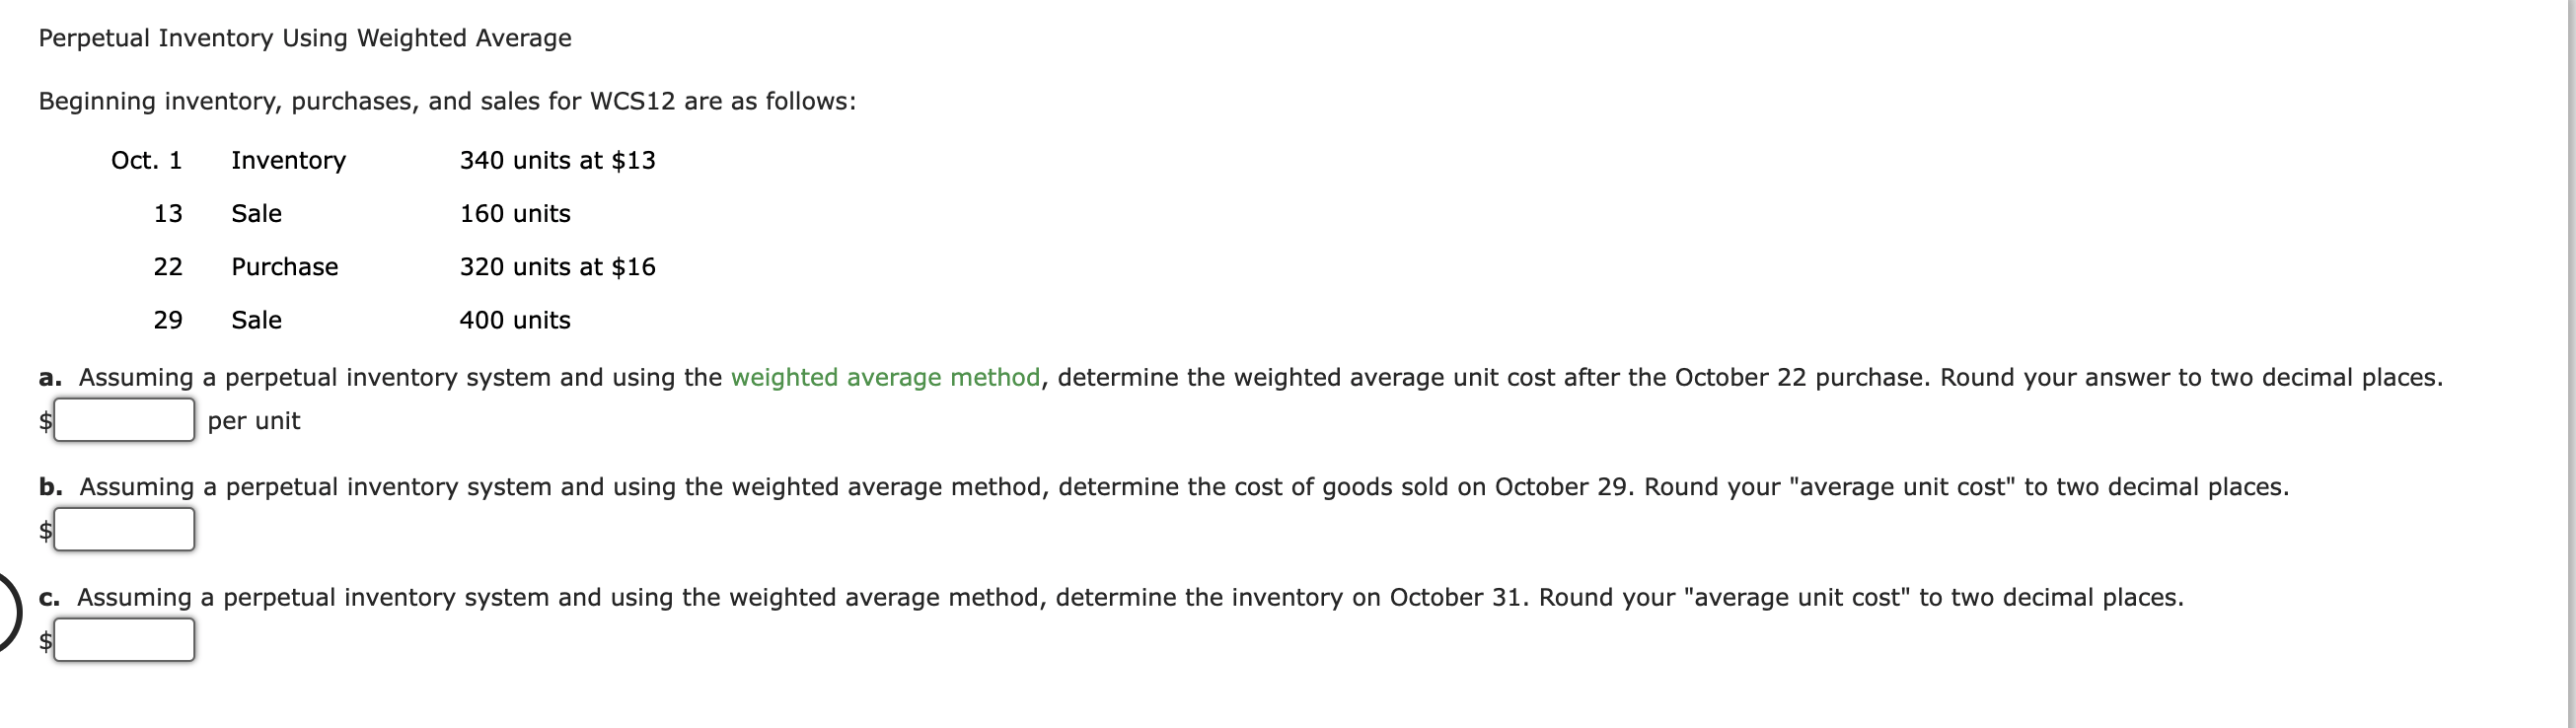
Task: Click the Oct. 1 Inventory row
Action: (288, 160)
